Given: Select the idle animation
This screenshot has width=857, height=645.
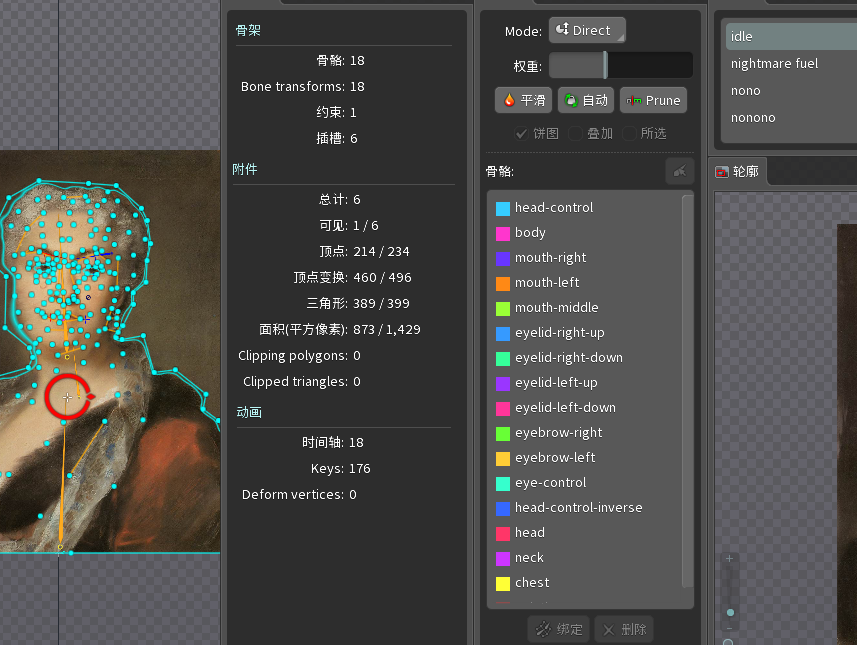Looking at the screenshot, I should coord(790,37).
